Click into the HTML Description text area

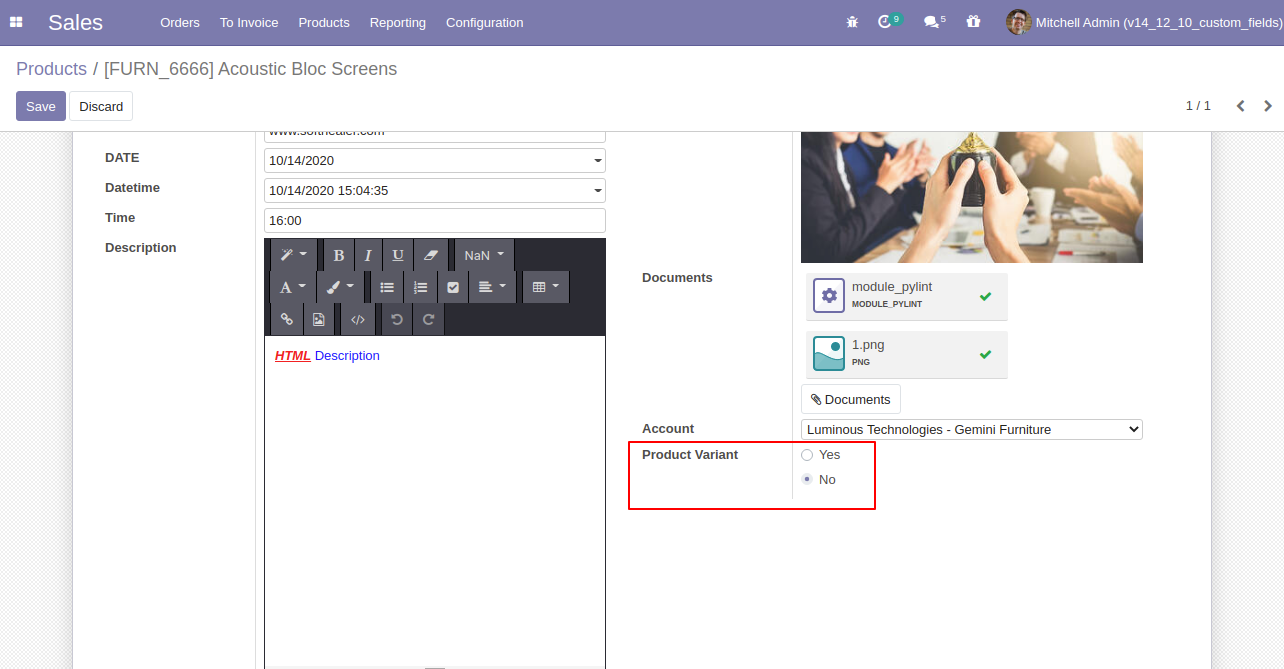(435, 500)
